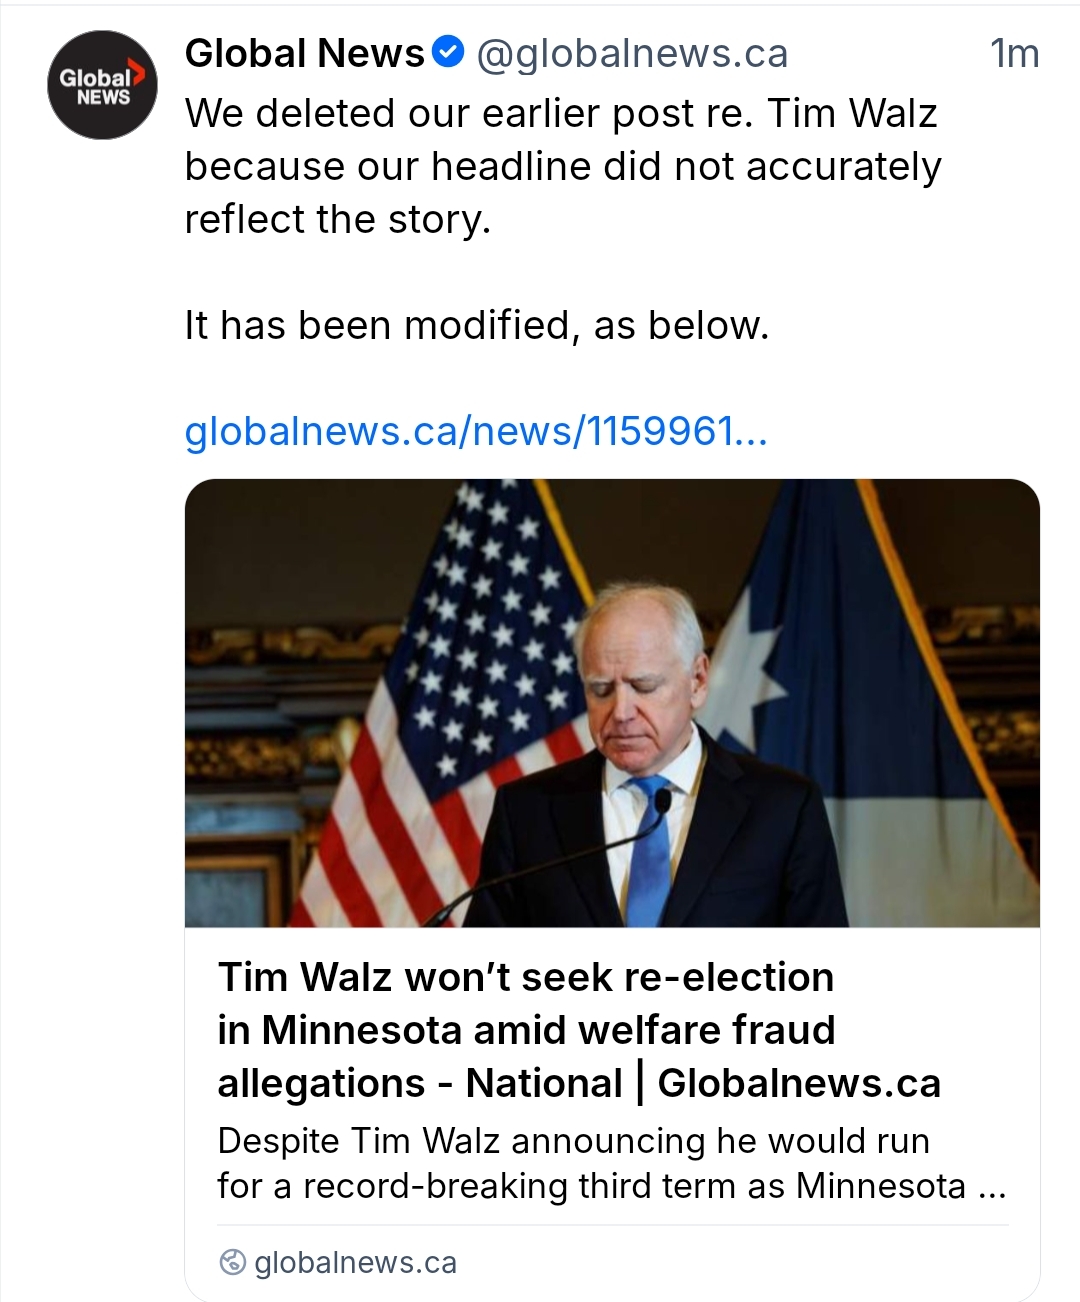
Task: Click the globalnews.ca domain in card footer
Action: 355,1263
